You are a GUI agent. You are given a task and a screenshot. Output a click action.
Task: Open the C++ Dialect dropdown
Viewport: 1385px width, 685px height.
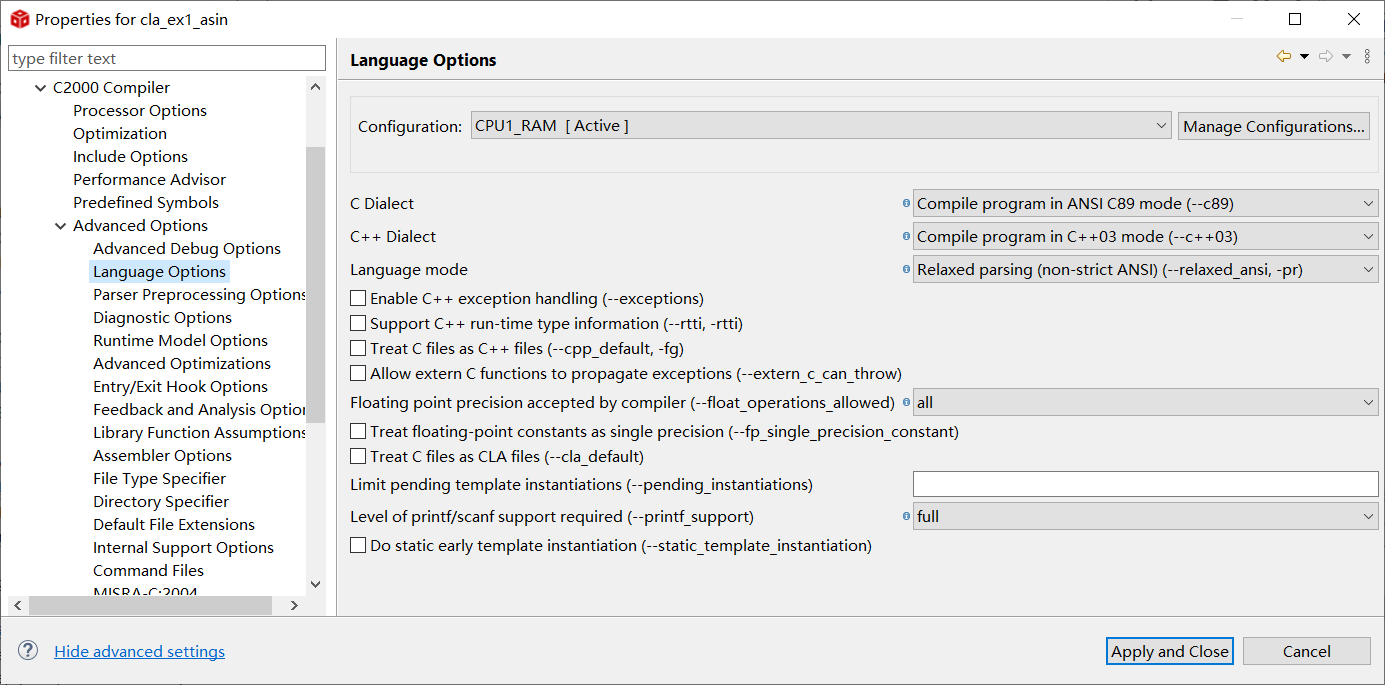[x=1146, y=236]
